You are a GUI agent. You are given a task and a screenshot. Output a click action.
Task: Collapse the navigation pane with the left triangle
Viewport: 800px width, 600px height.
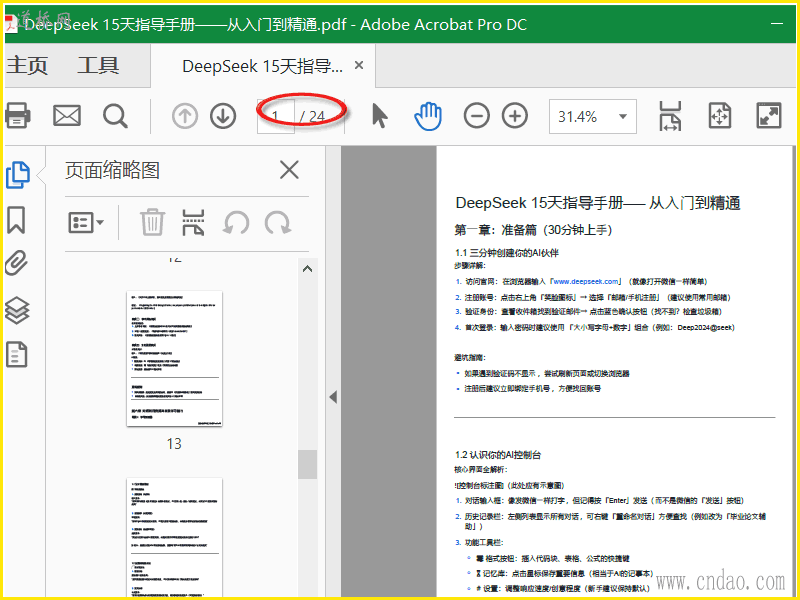coord(333,397)
